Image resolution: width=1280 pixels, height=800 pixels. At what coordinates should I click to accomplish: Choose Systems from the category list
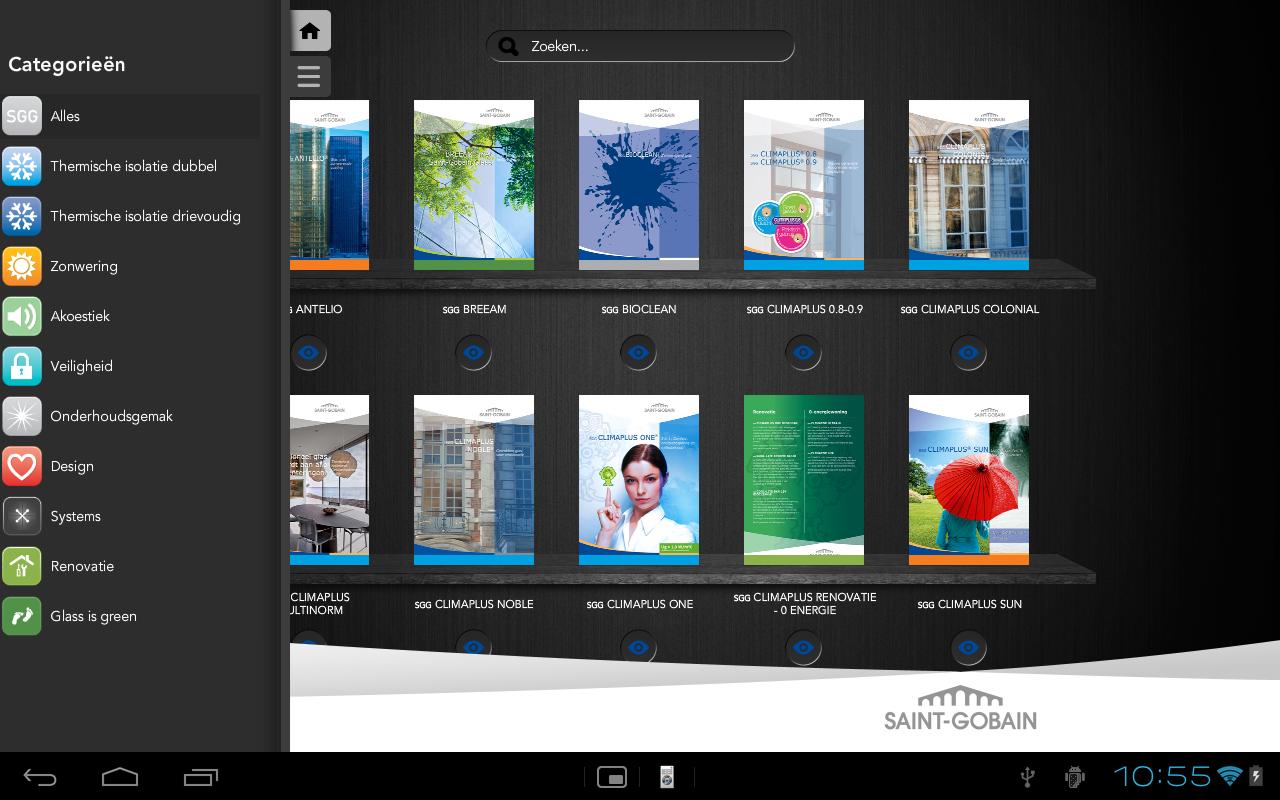[75, 516]
